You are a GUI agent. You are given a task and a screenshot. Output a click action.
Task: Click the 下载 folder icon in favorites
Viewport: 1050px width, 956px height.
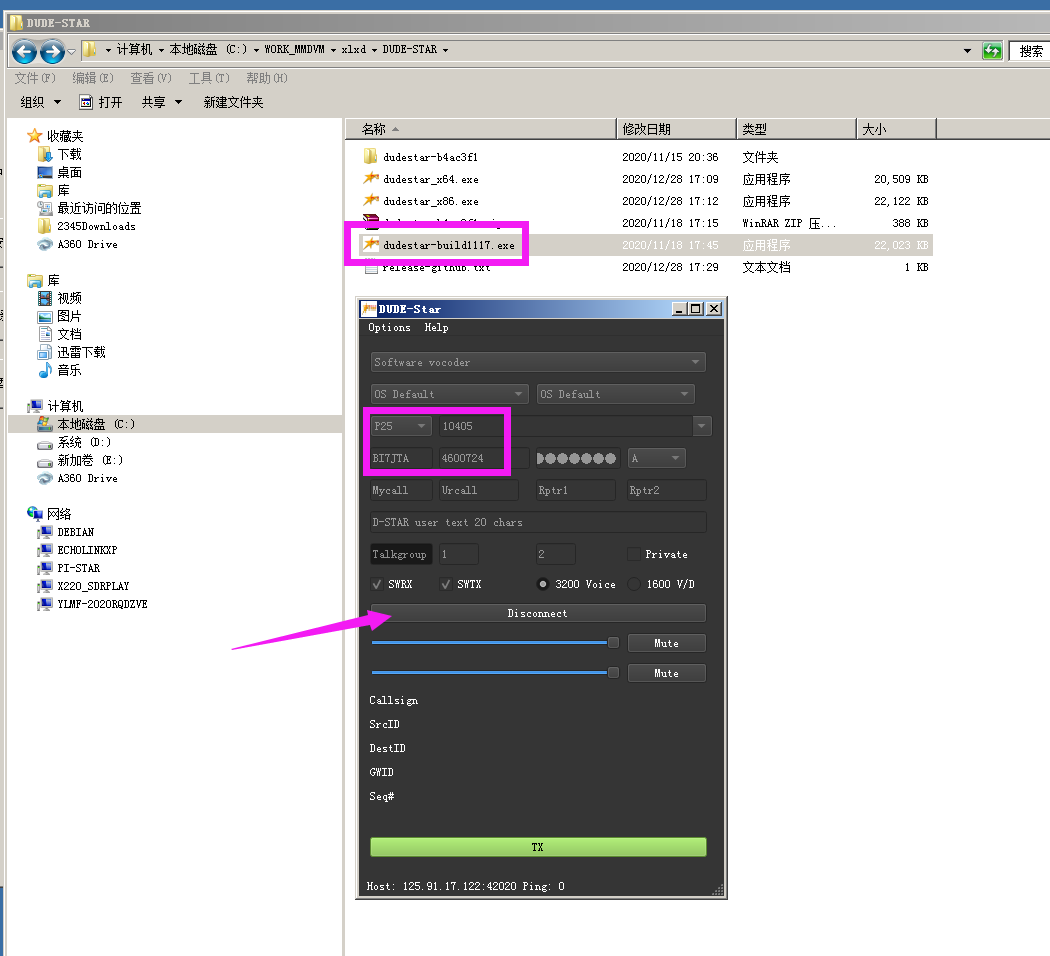click(x=45, y=154)
